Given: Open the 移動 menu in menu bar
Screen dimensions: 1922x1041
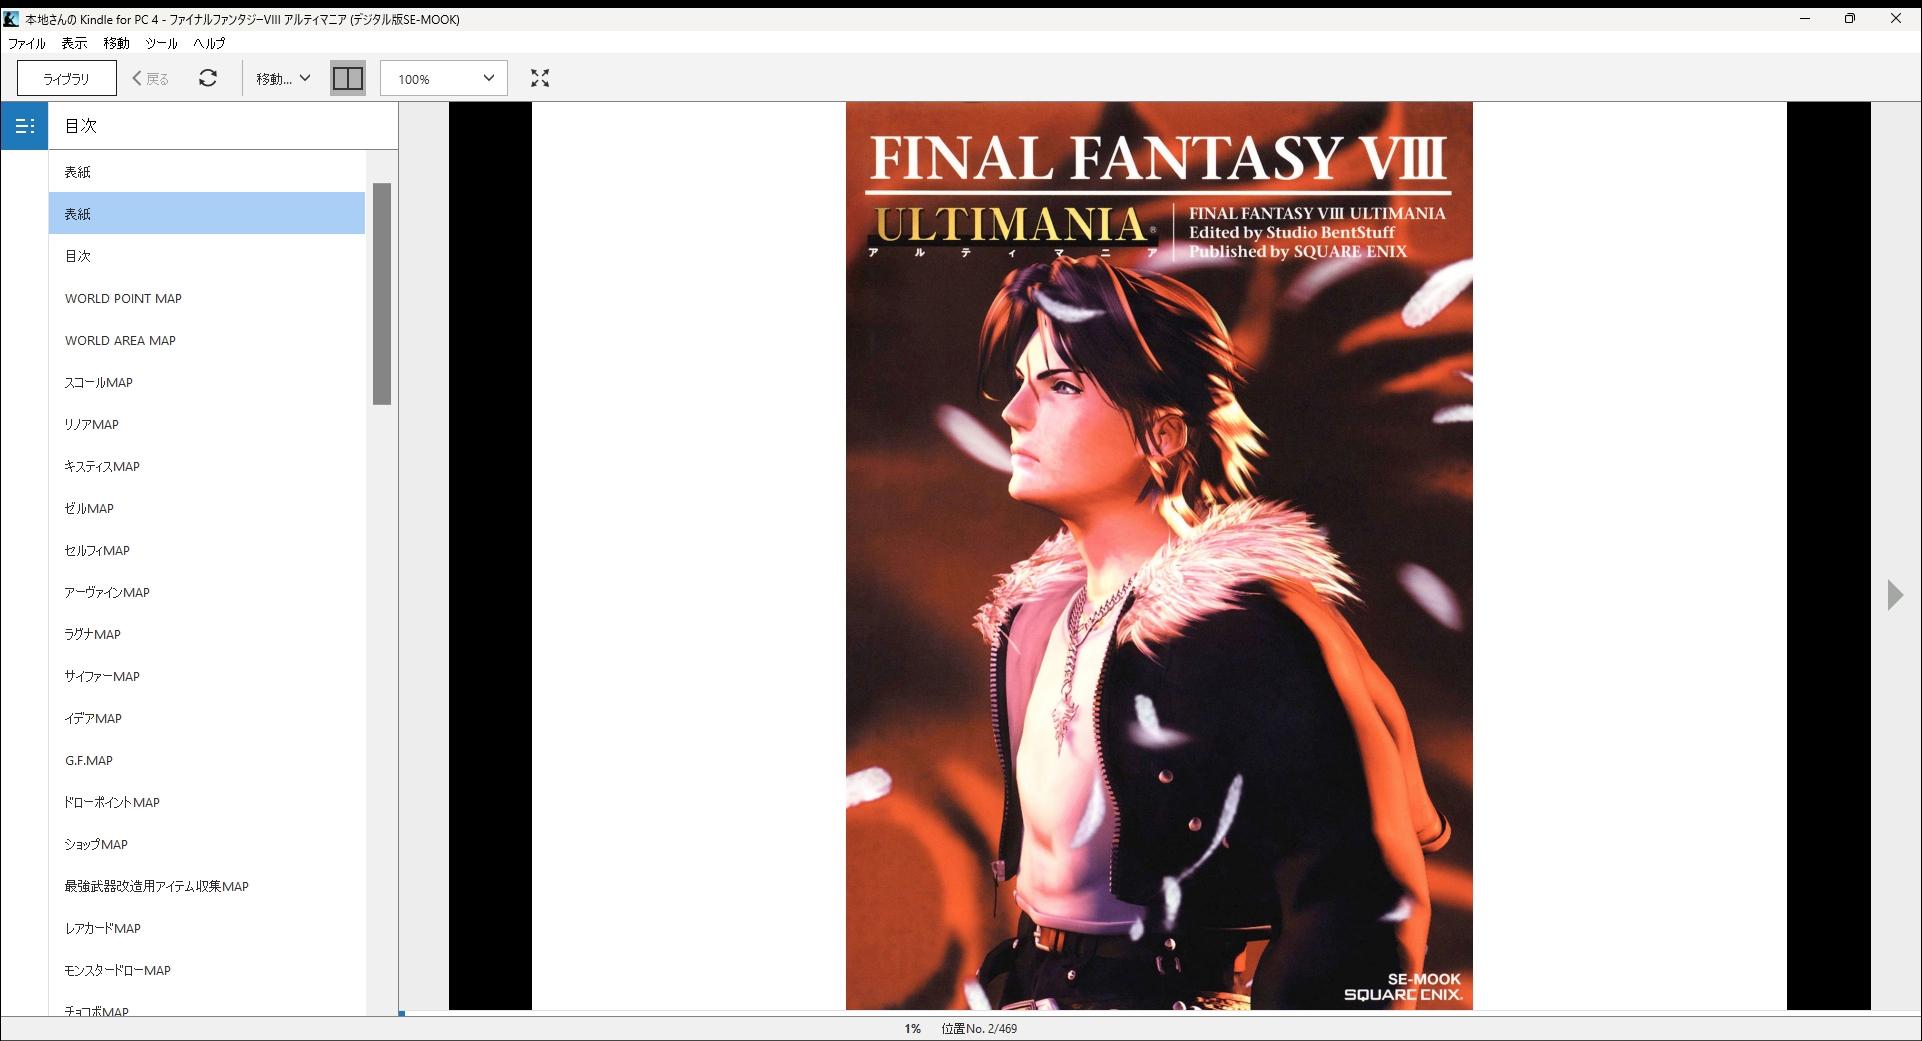Looking at the screenshot, I should [x=116, y=43].
